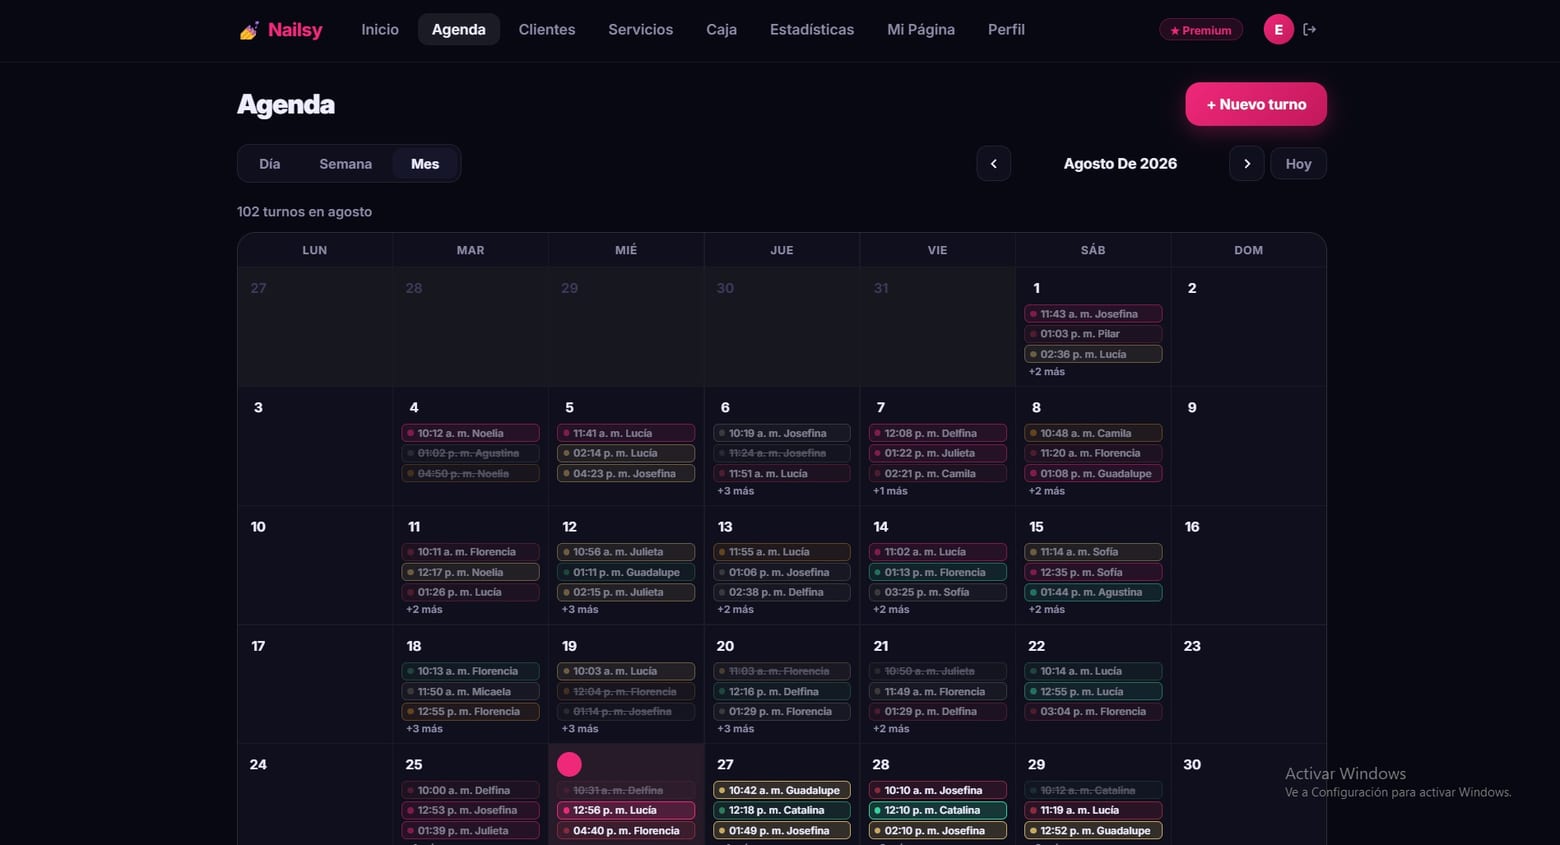Create a new appointment with "+ Nuevo turno"

(x=1256, y=104)
